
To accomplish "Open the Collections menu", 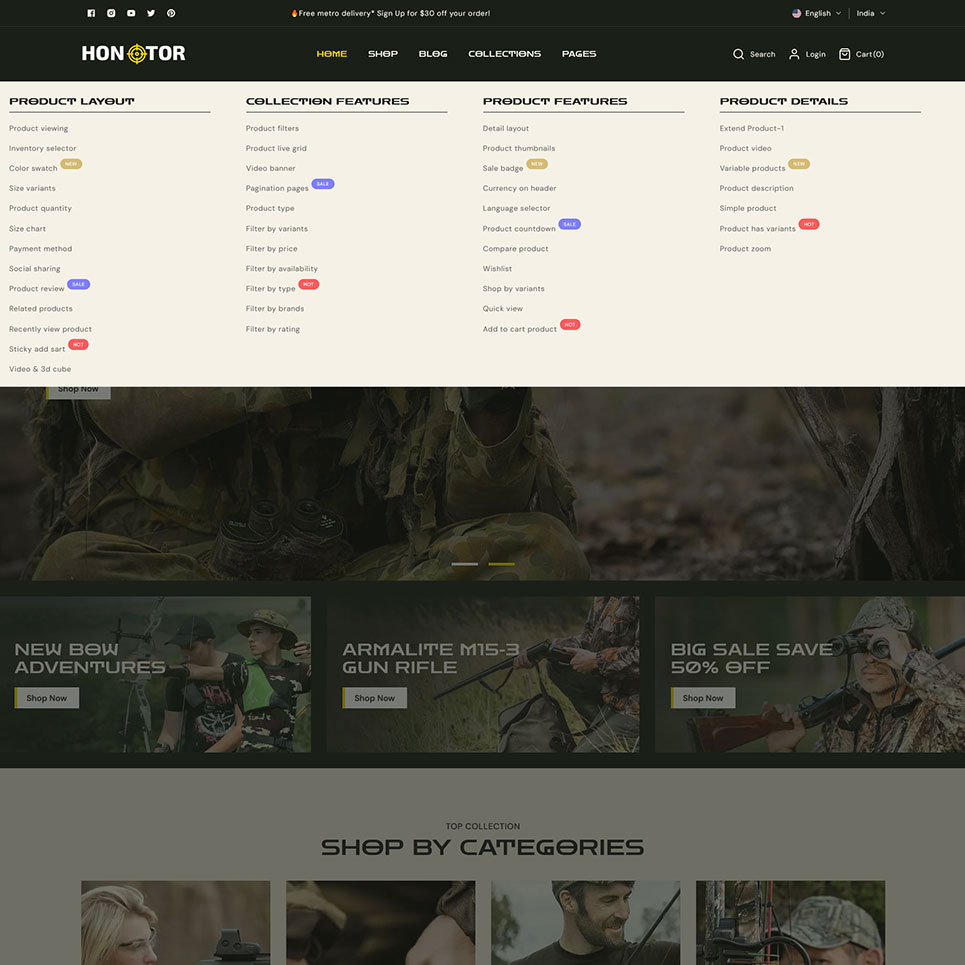I will point(504,54).
